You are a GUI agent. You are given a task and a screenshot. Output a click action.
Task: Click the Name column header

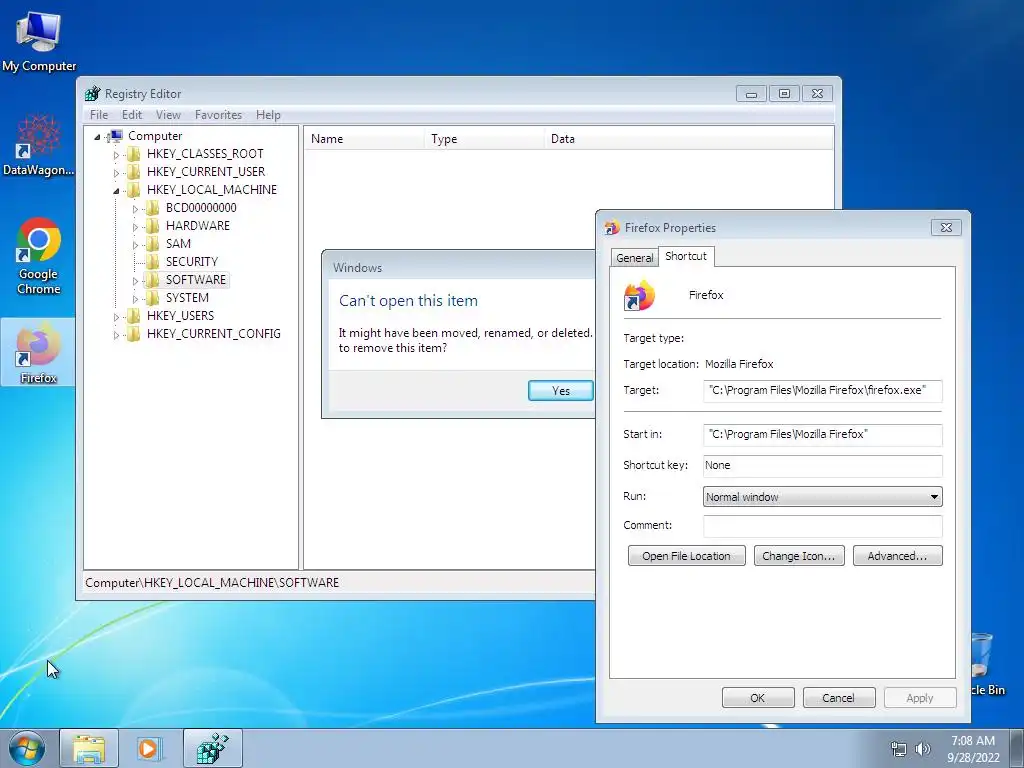click(364, 138)
